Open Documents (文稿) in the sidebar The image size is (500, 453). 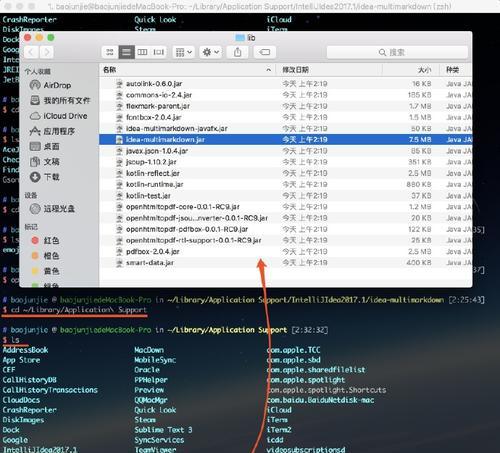(45, 162)
